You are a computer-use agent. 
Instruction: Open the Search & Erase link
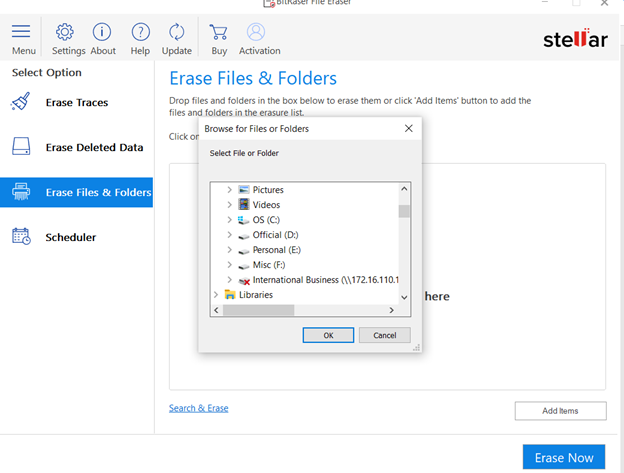click(x=199, y=408)
